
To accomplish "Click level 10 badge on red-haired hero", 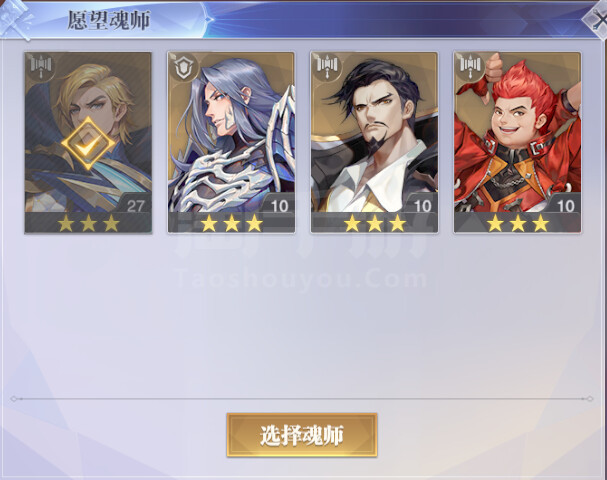I will (565, 205).
